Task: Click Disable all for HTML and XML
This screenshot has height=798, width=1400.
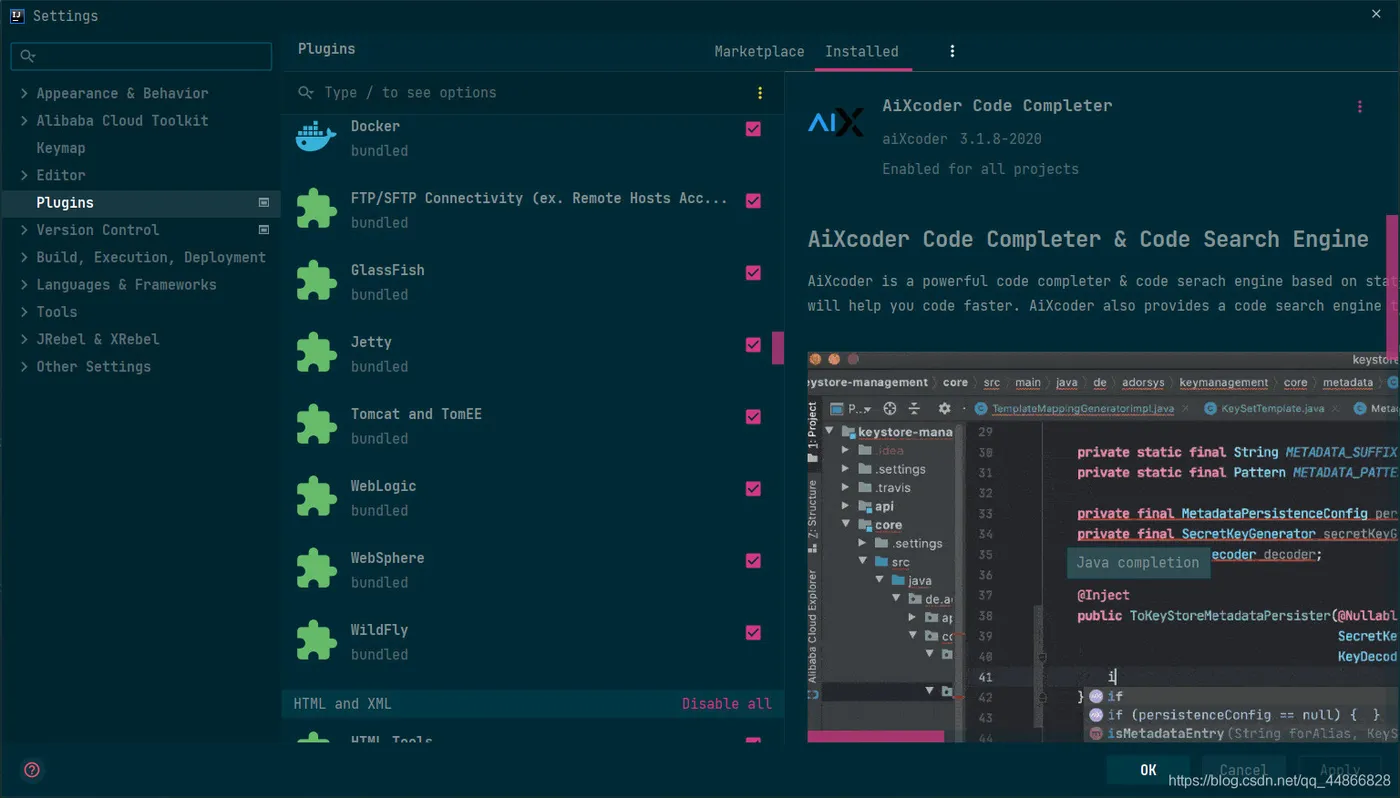Action: pos(727,704)
